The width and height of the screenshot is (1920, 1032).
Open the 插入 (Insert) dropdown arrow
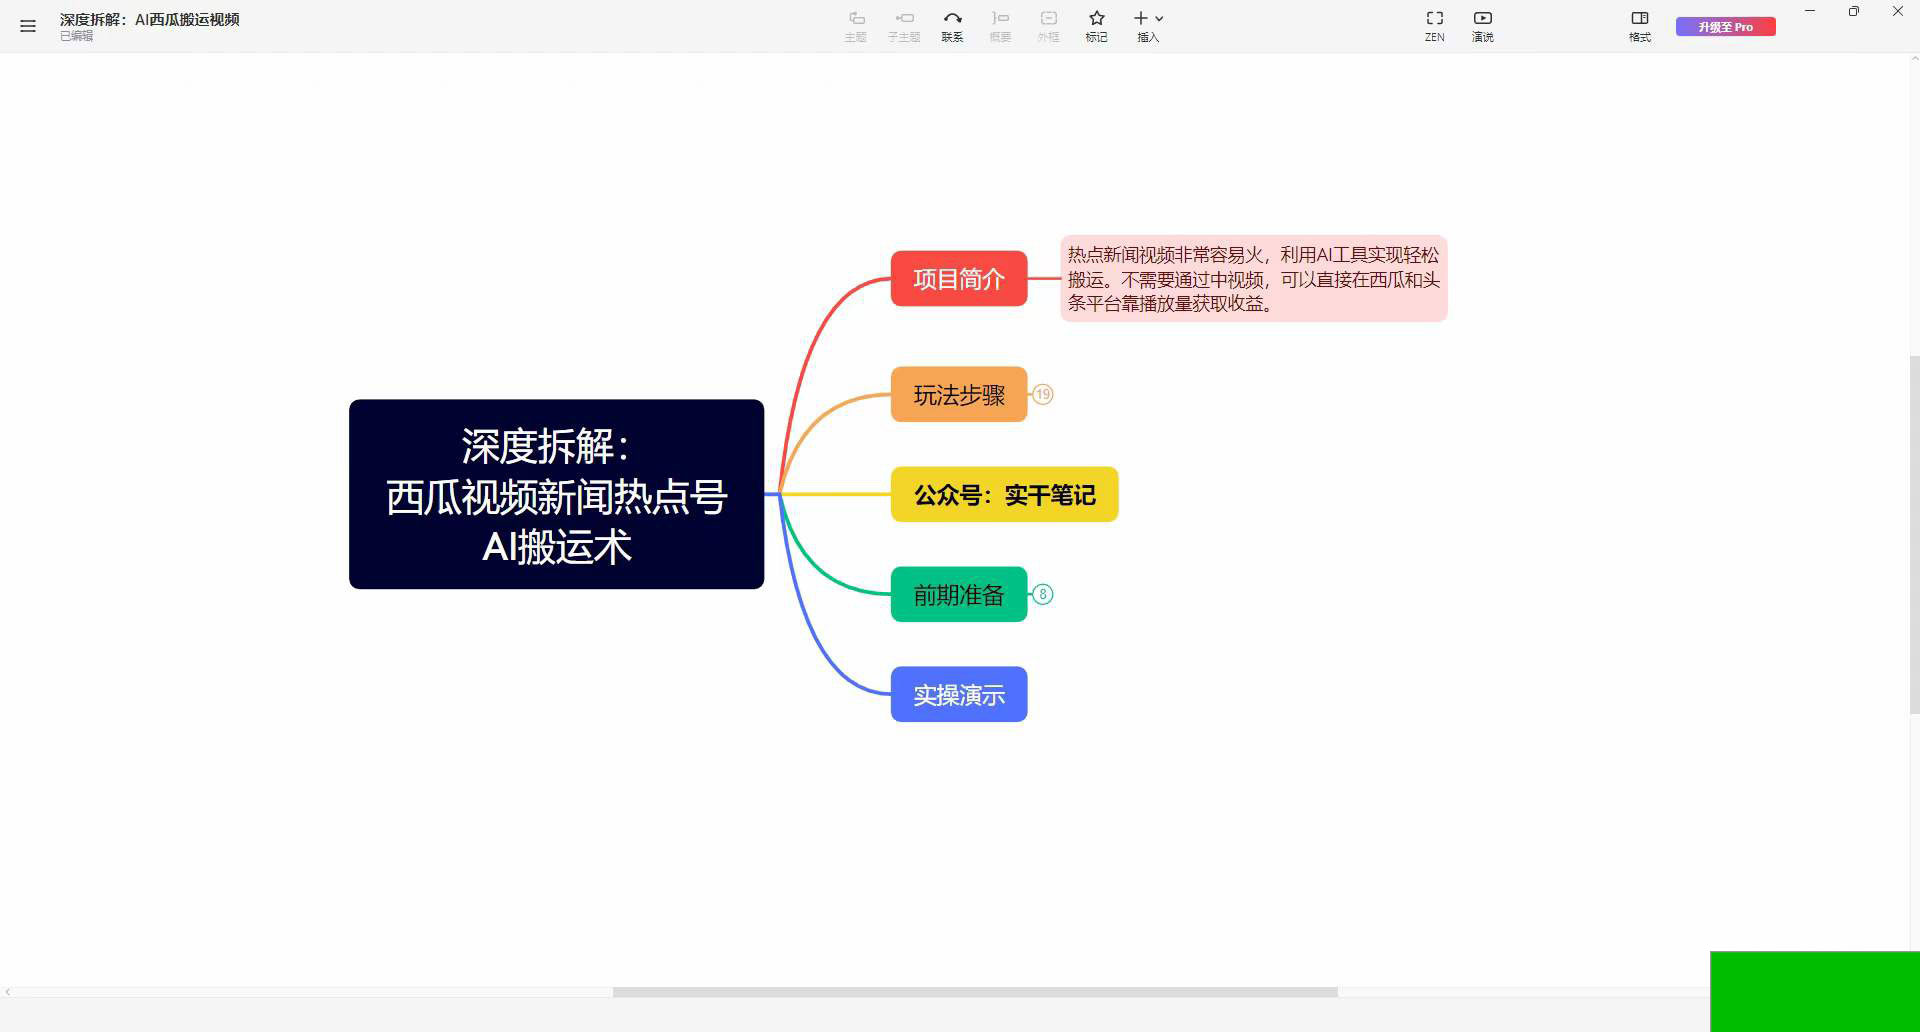1158,18
